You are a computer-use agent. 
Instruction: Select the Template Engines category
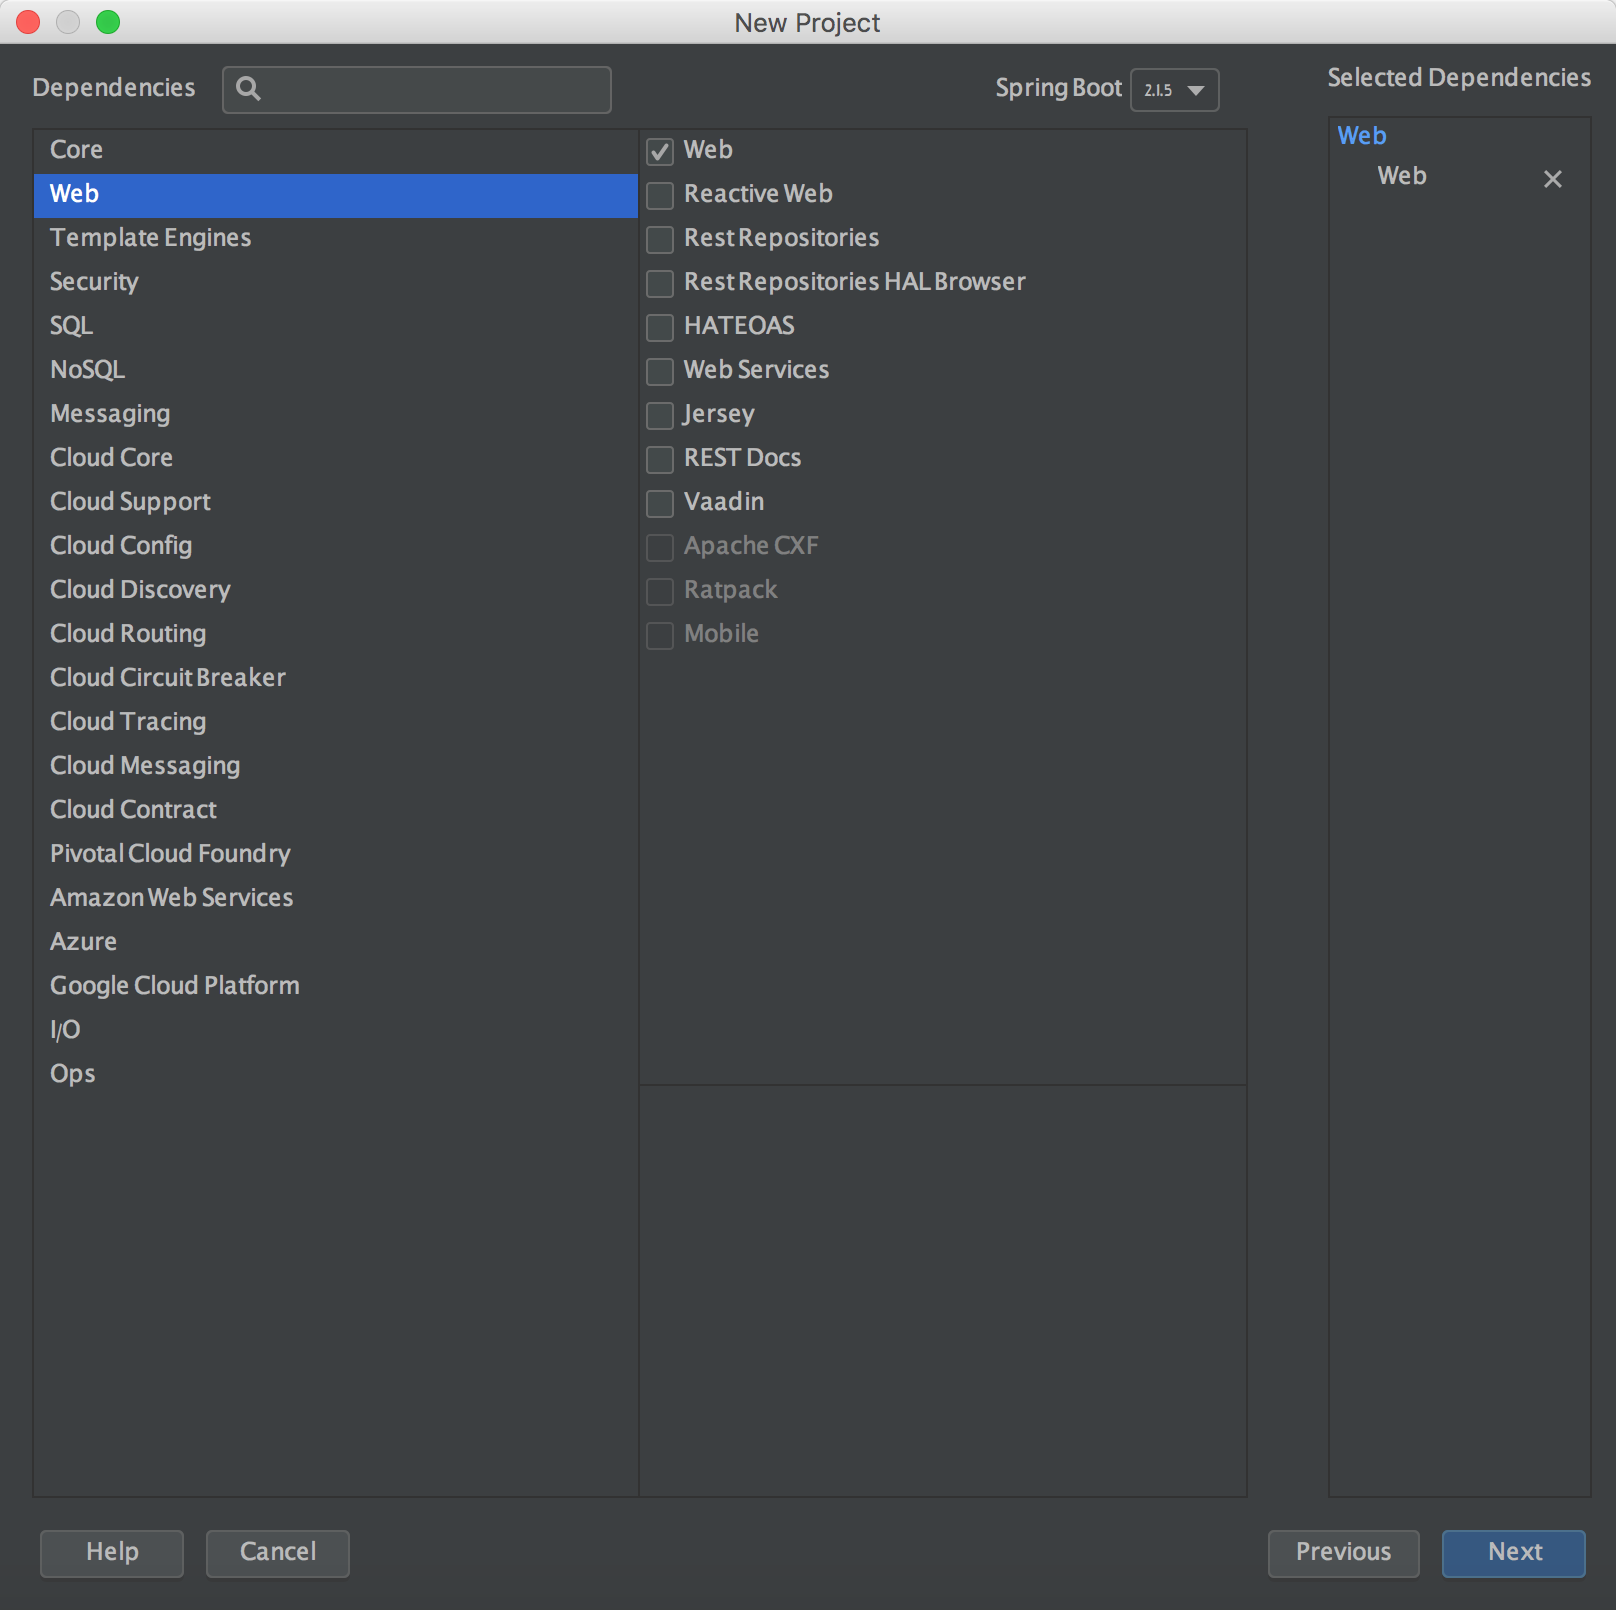(150, 237)
